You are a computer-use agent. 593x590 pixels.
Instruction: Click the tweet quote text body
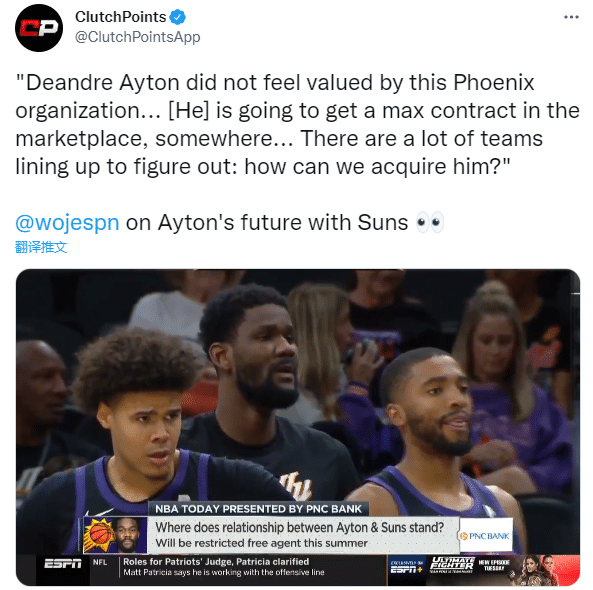click(297, 124)
